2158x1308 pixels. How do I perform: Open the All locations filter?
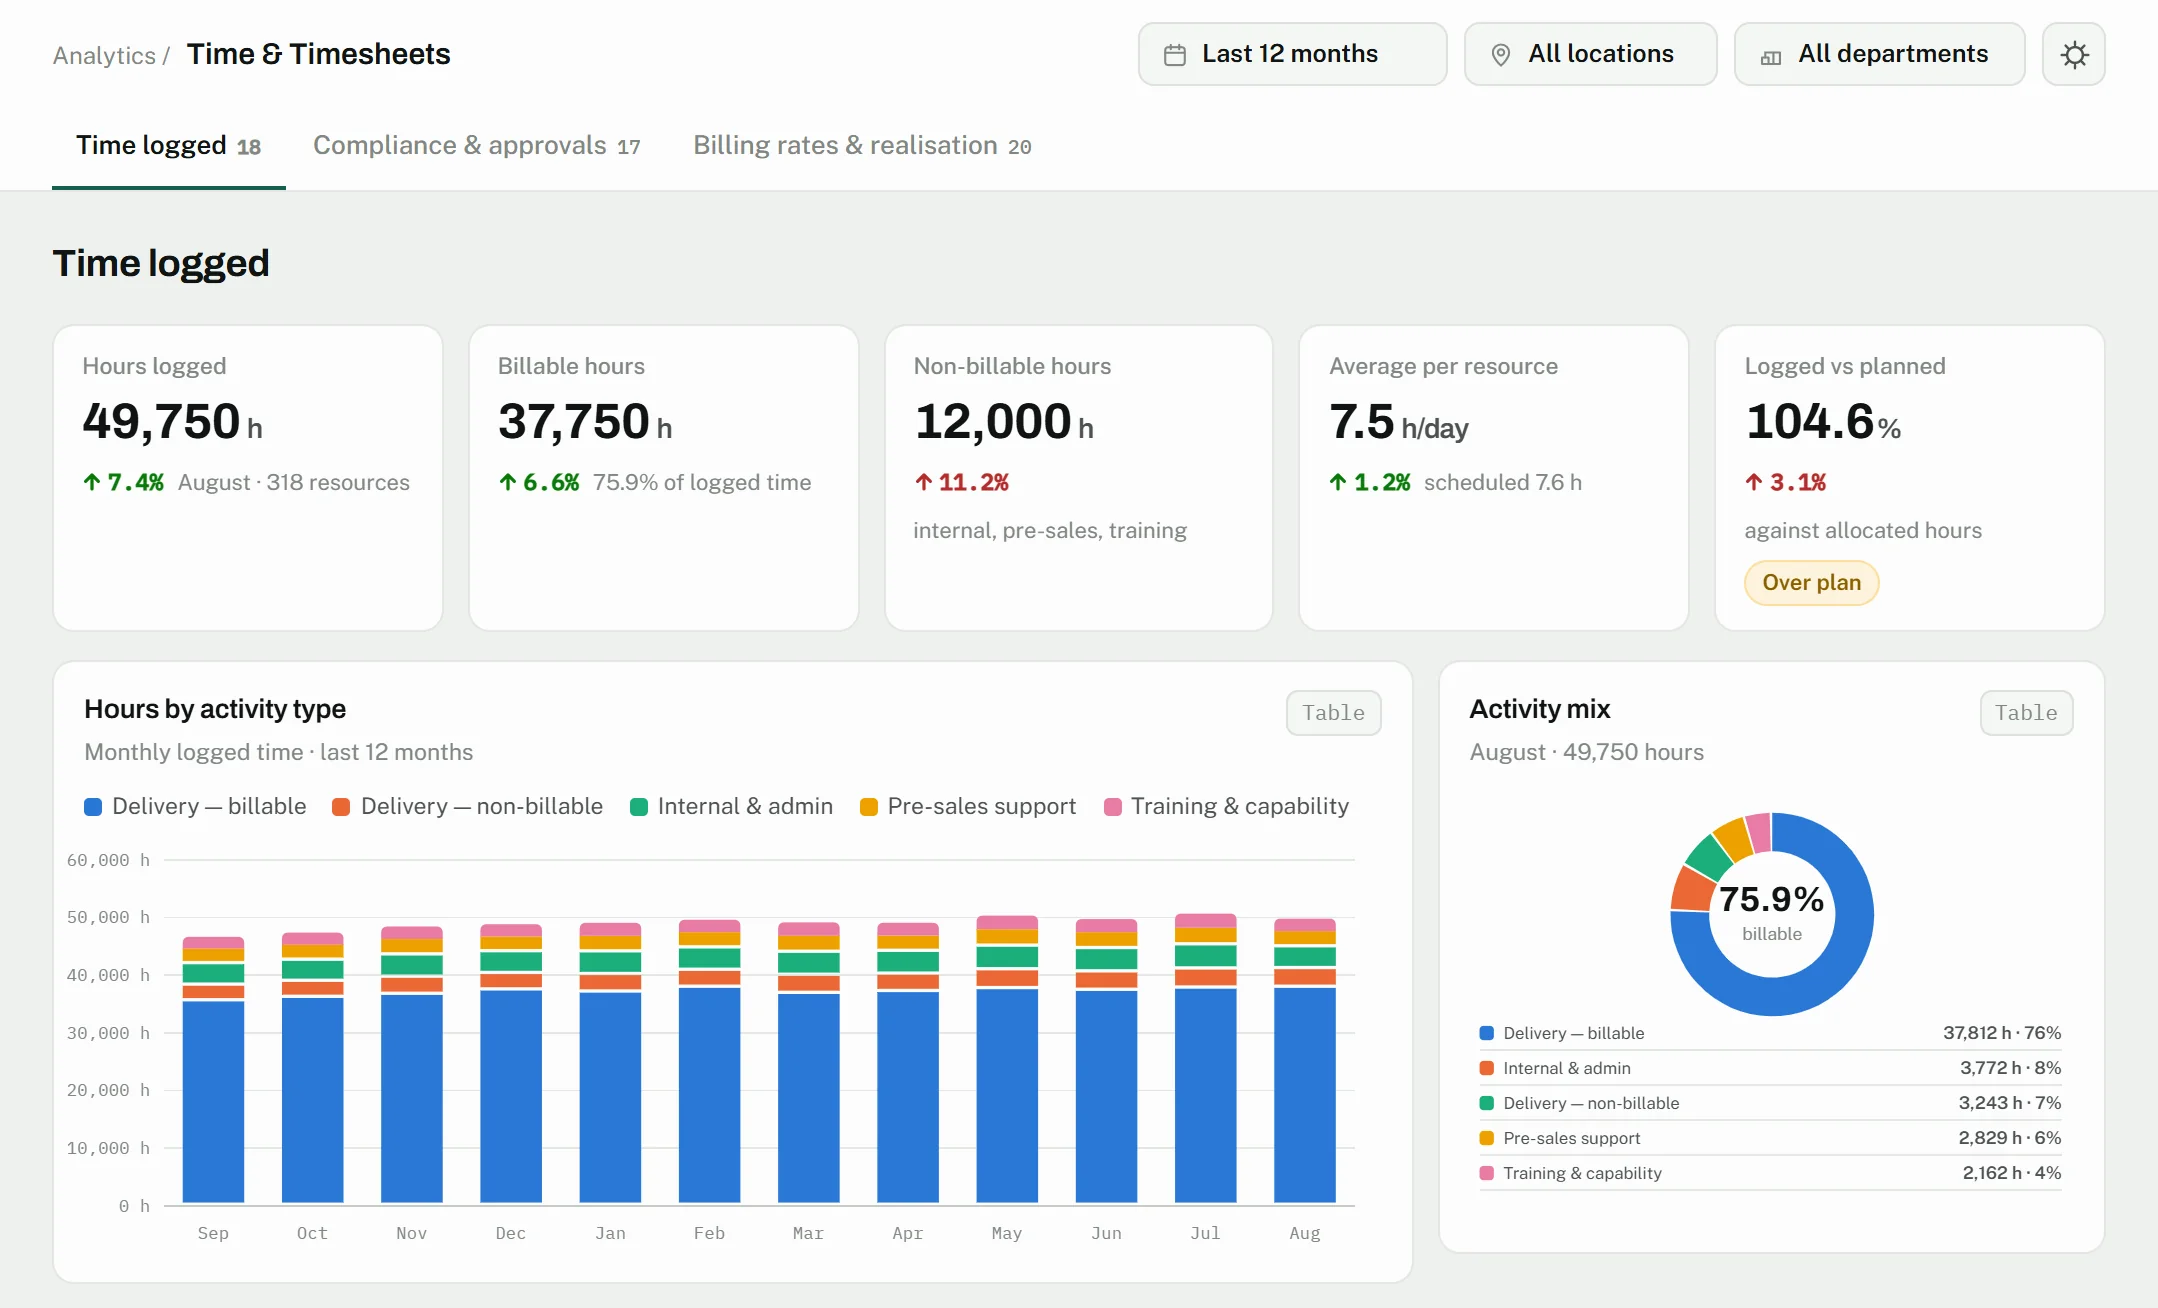pos(1590,54)
